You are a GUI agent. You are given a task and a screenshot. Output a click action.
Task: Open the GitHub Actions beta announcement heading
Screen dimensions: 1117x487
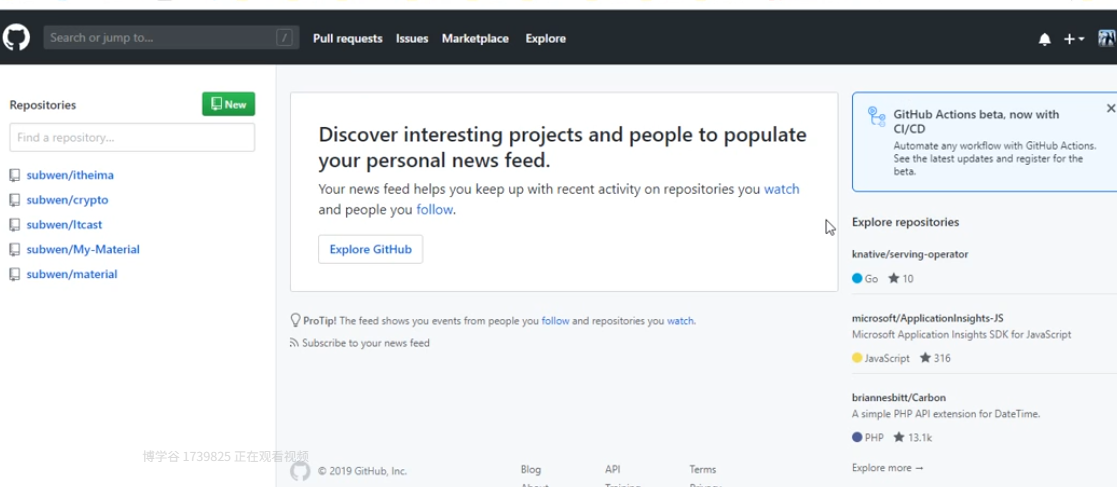[x=977, y=121]
